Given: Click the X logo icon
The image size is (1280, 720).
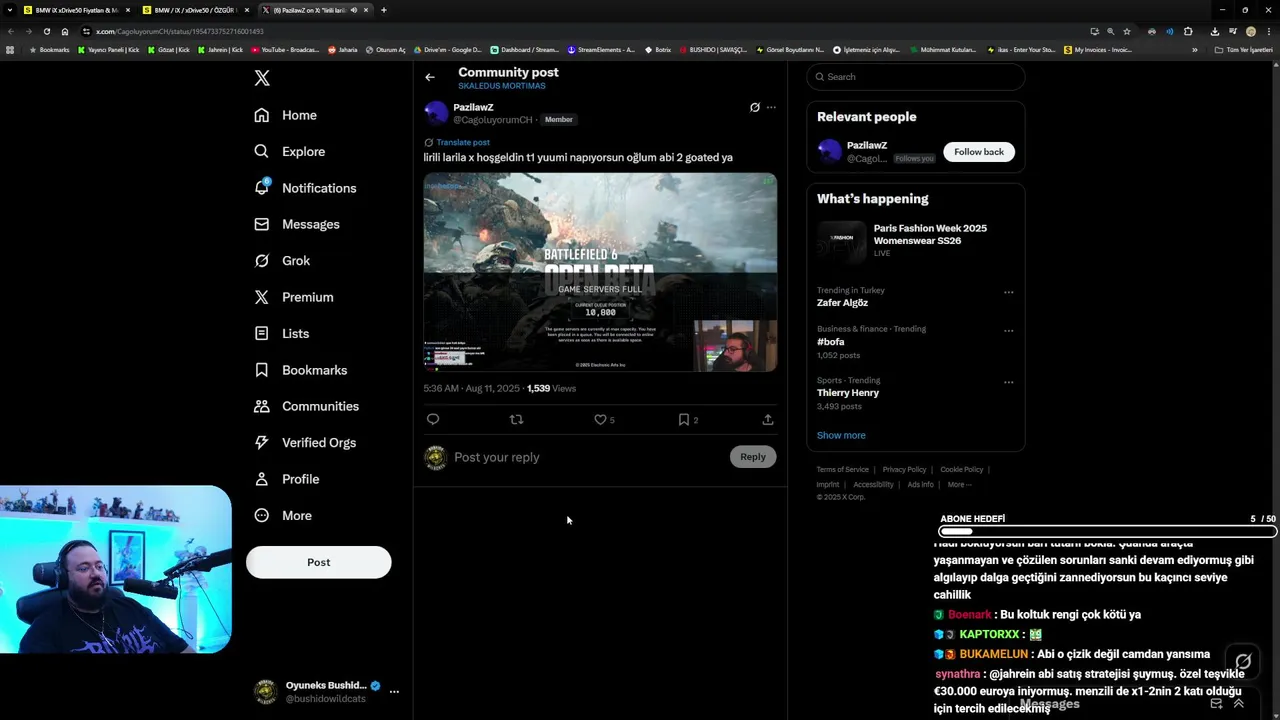Looking at the screenshot, I should point(262,78).
